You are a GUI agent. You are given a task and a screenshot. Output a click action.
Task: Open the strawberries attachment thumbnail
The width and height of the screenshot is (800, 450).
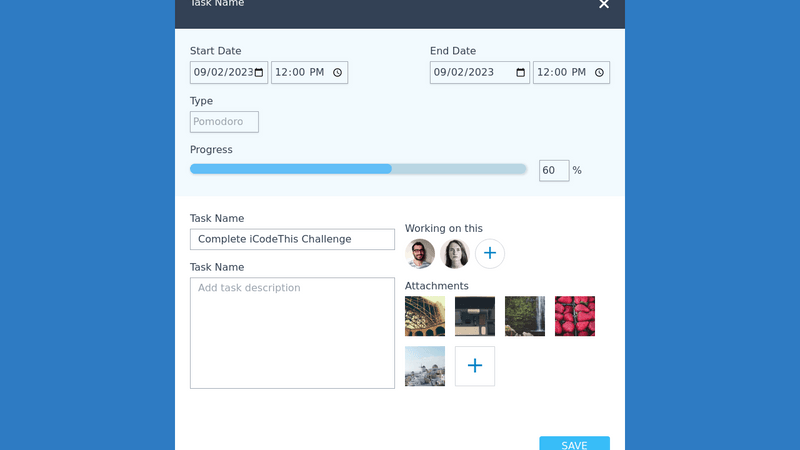point(575,316)
